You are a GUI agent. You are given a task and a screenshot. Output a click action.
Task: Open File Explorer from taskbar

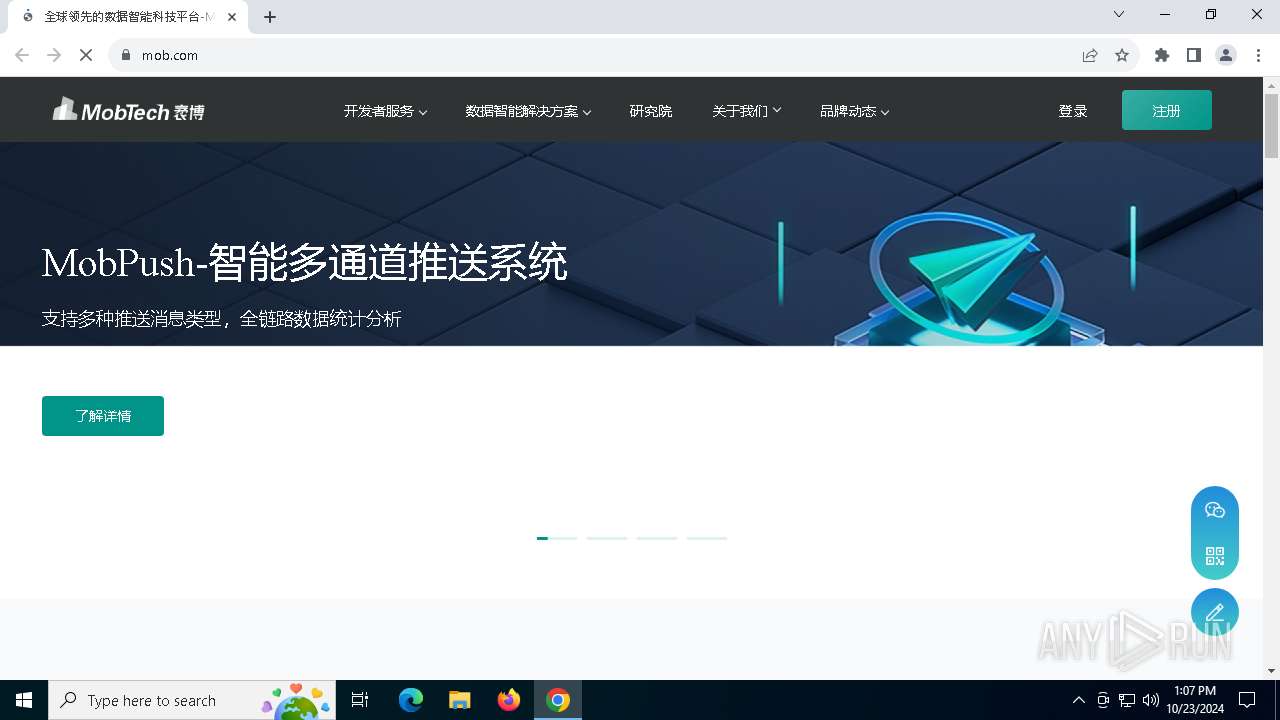pos(460,700)
